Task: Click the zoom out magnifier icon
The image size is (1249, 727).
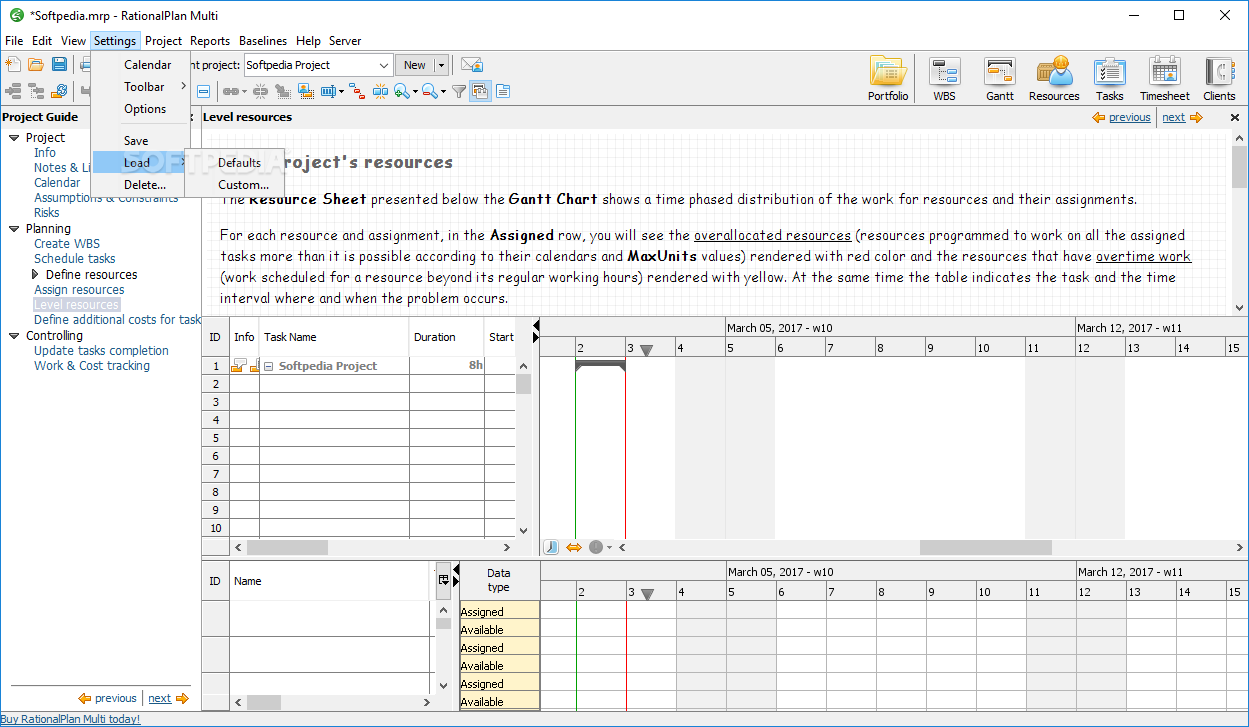Action: coord(430,91)
